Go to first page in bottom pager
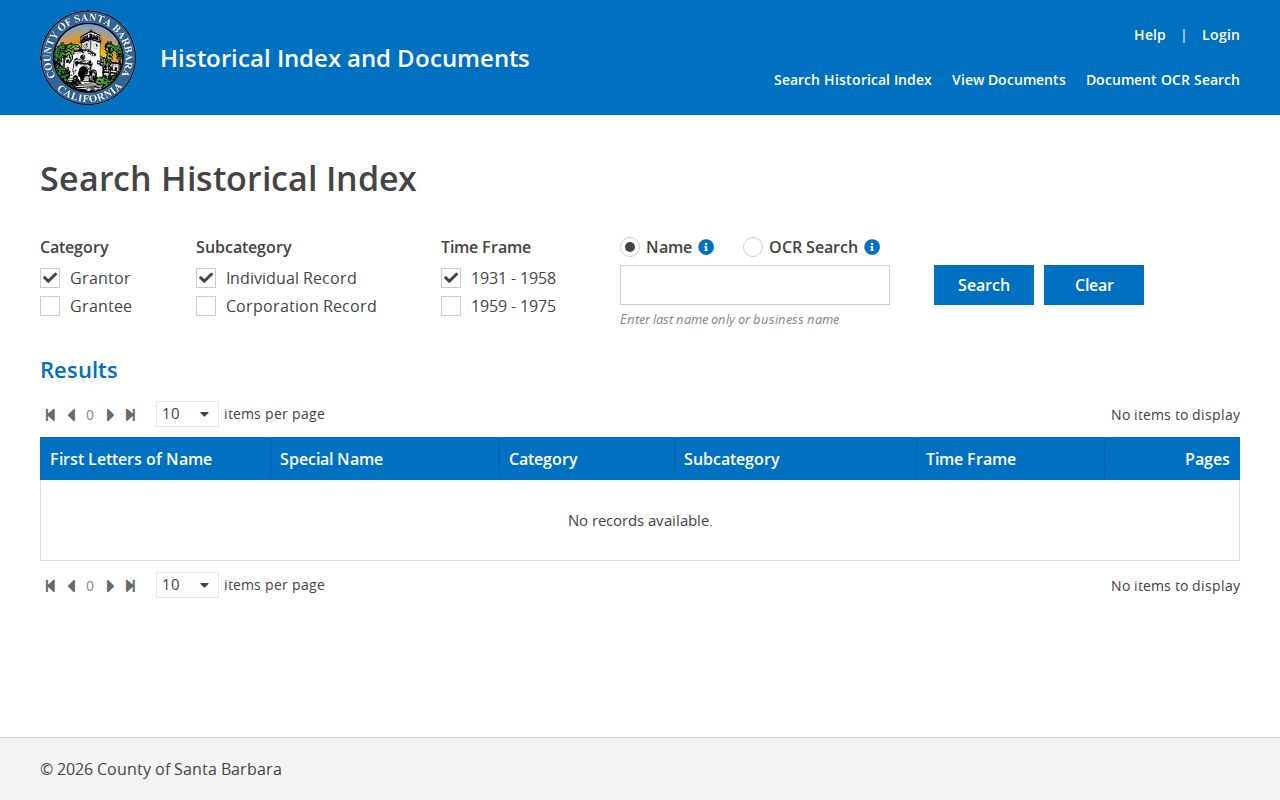The image size is (1280, 800). click(50, 586)
